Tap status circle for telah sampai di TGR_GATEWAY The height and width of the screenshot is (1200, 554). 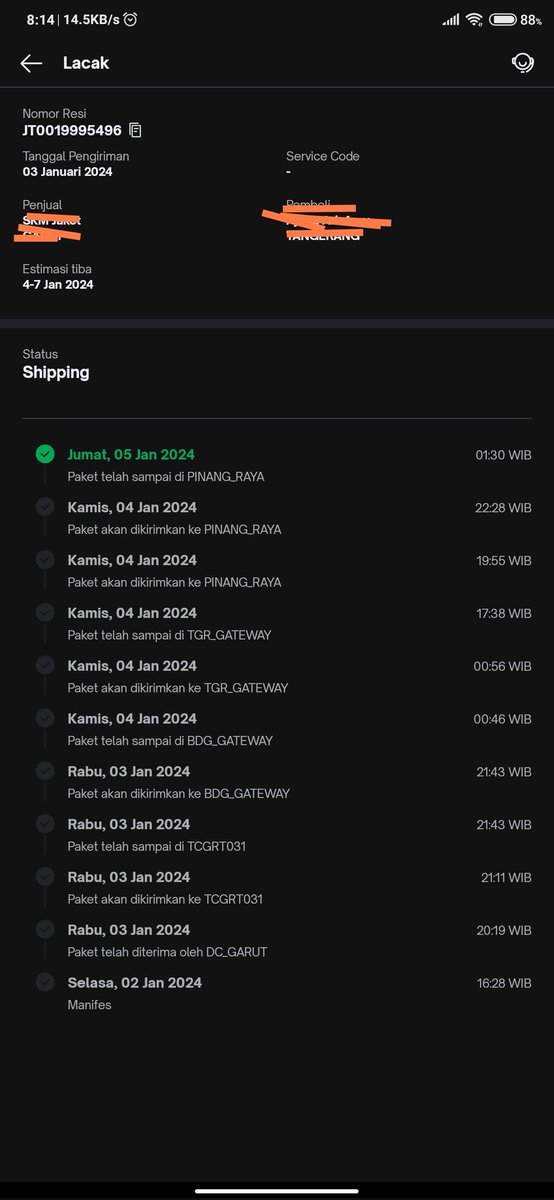click(x=45, y=612)
